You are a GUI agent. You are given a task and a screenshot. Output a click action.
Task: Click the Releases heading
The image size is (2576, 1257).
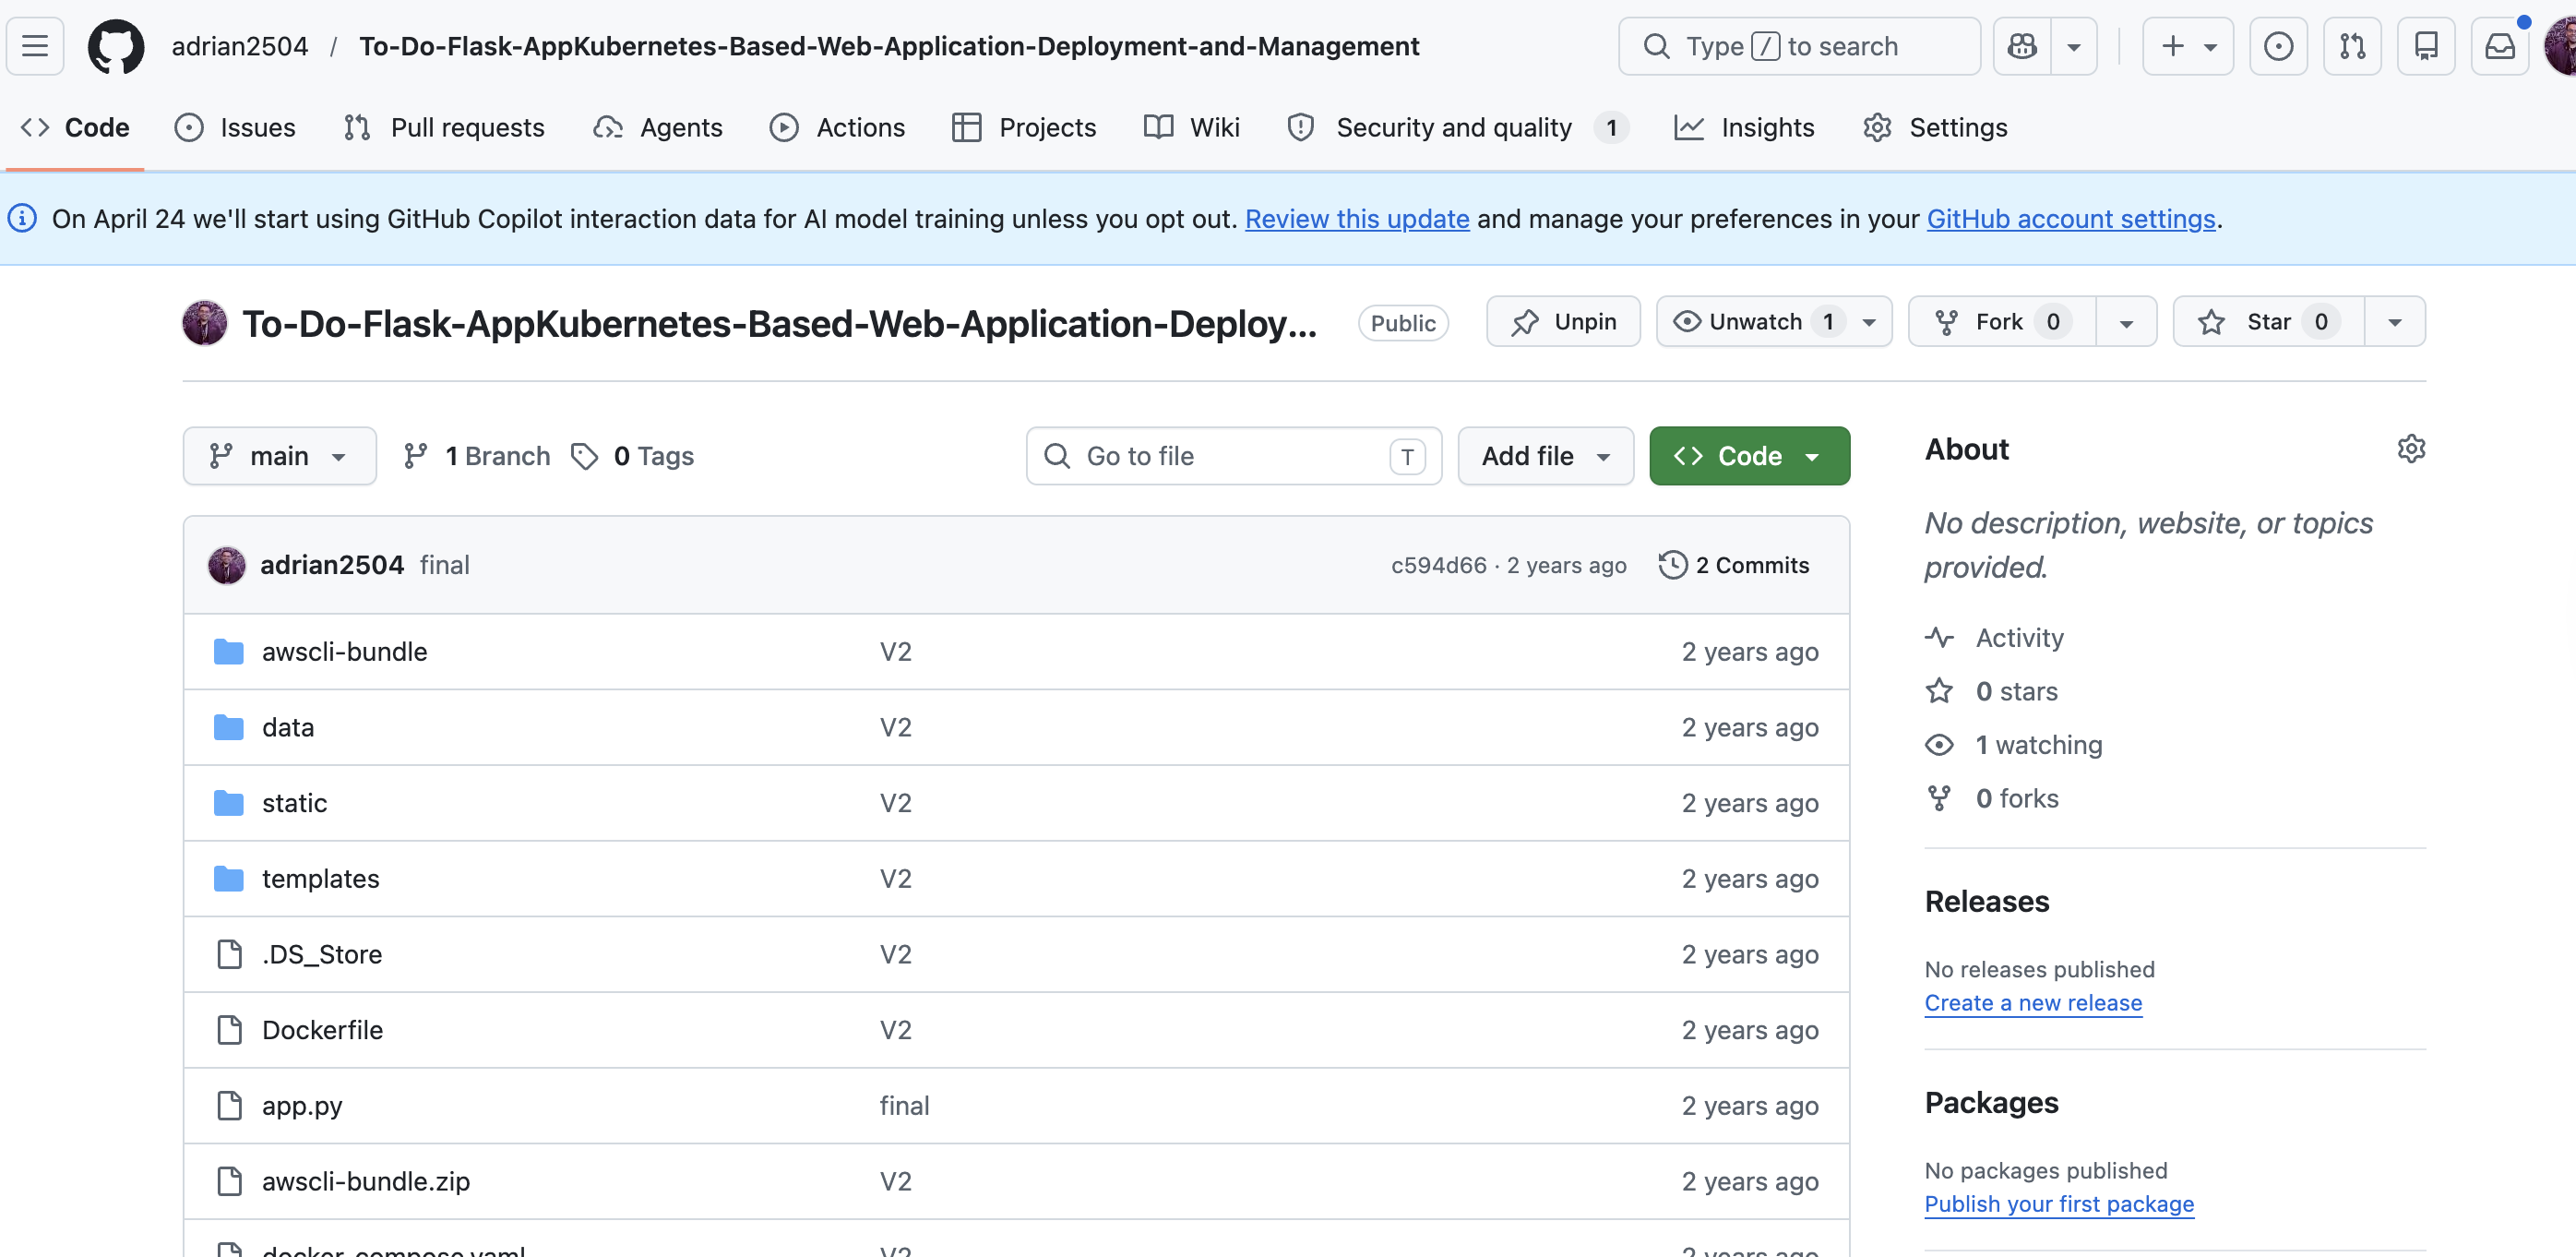[x=1986, y=901]
